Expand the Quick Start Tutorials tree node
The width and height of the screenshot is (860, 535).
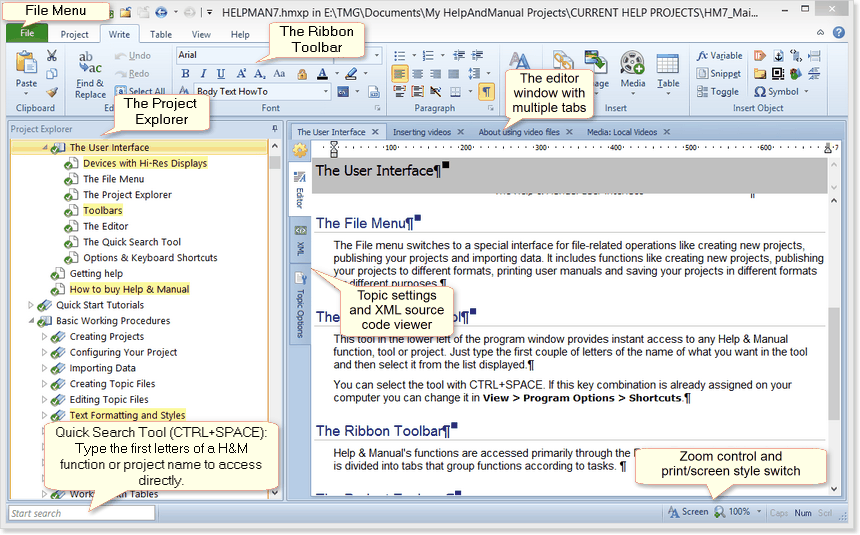click(31, 305)
